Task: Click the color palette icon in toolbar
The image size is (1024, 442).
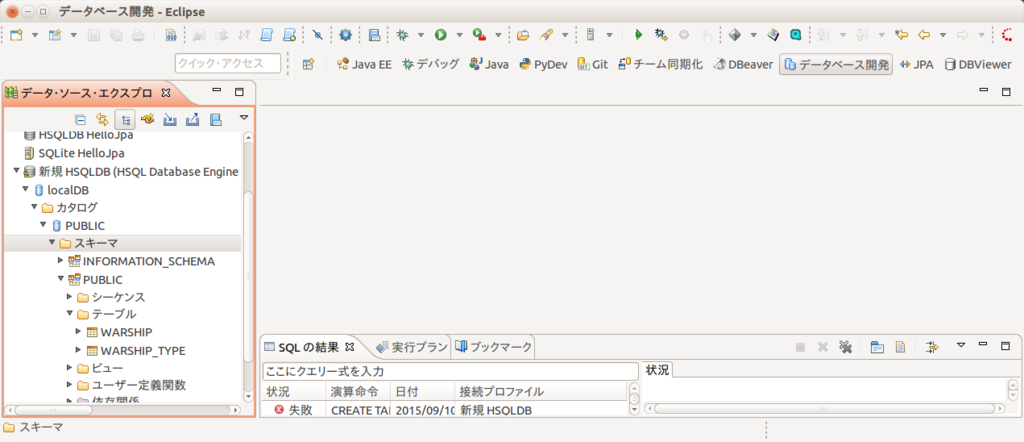Action: tap(773, 35)
